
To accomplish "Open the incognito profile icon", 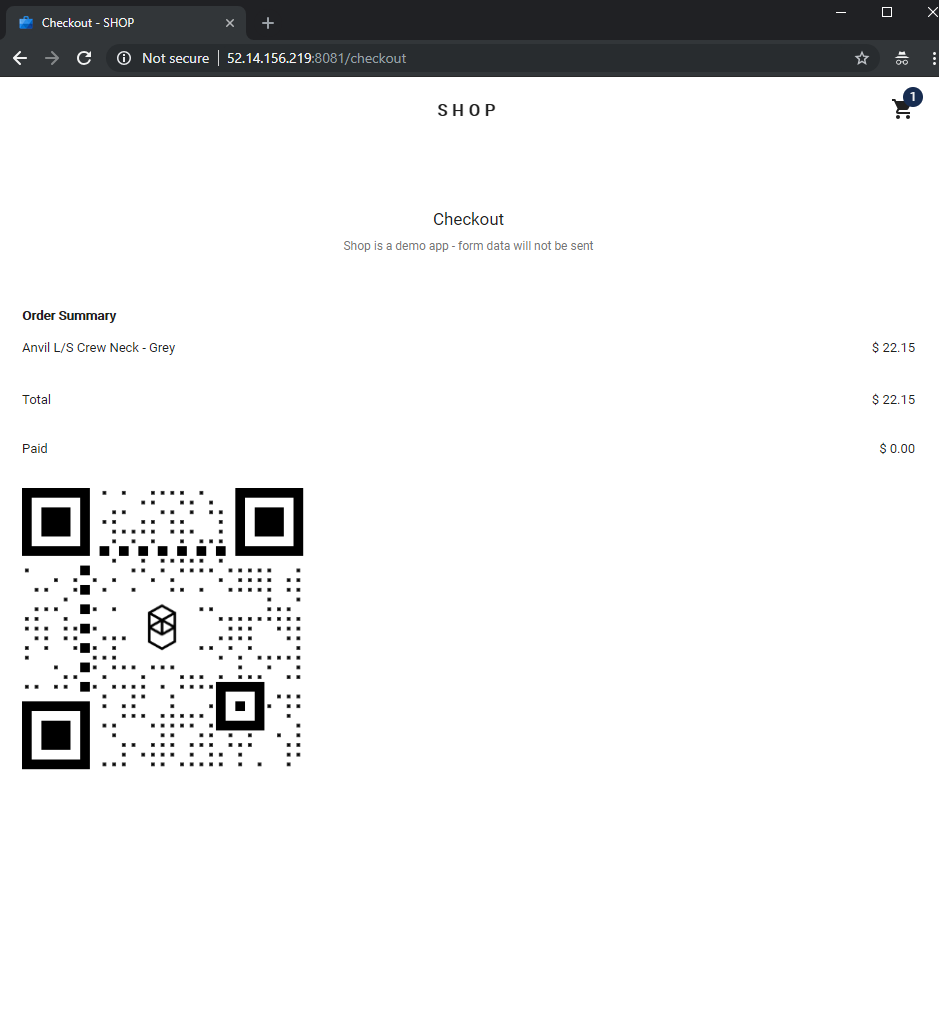I will coord(902,58).
